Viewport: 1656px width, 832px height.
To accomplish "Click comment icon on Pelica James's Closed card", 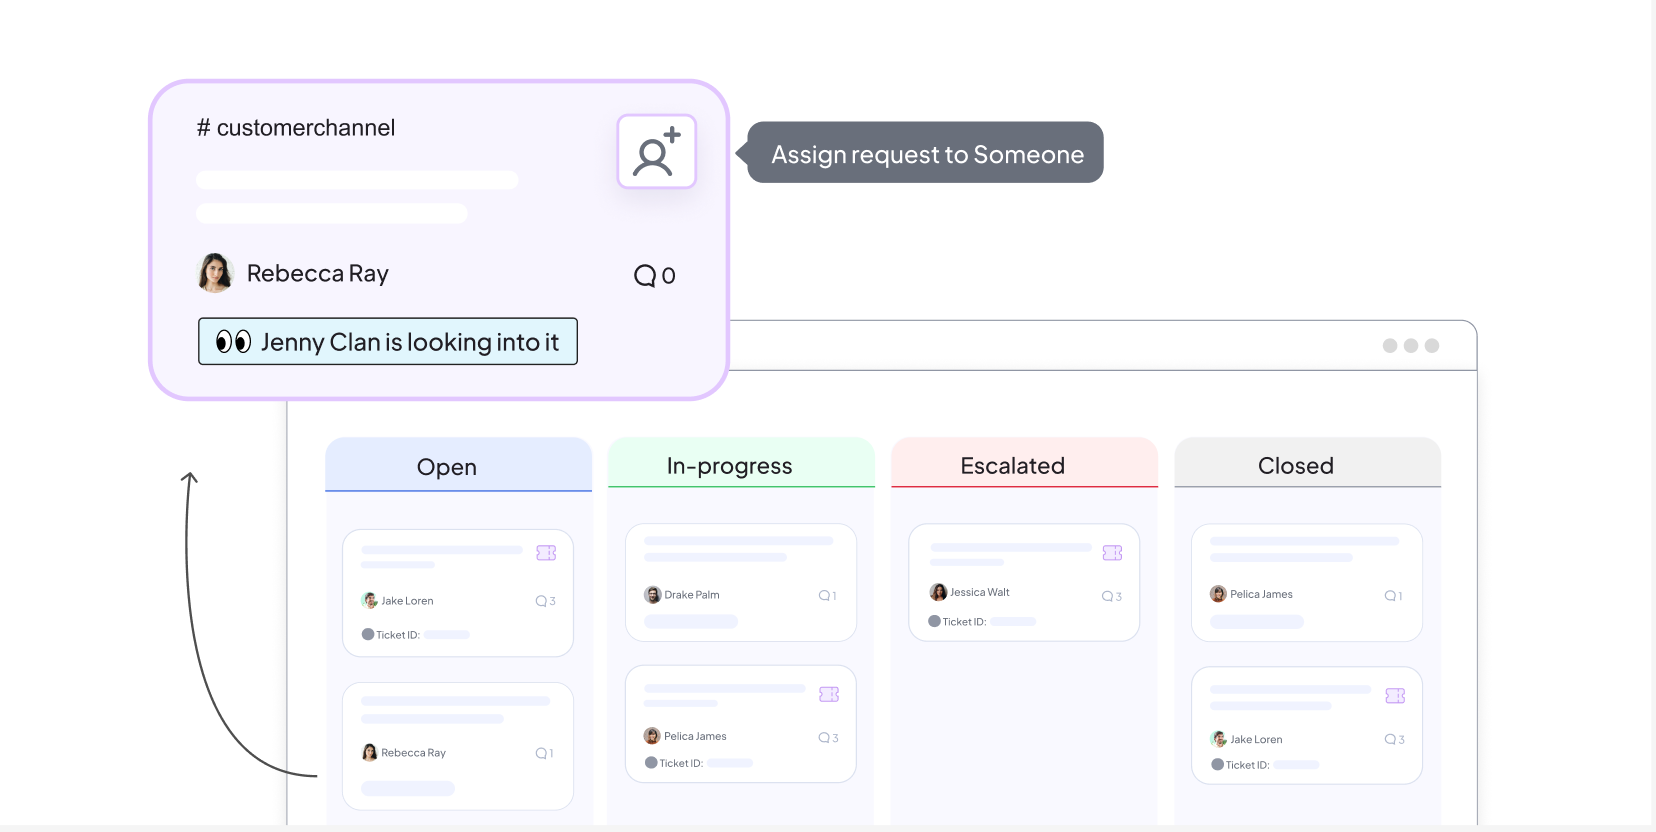I will [x=1390, y=596].
